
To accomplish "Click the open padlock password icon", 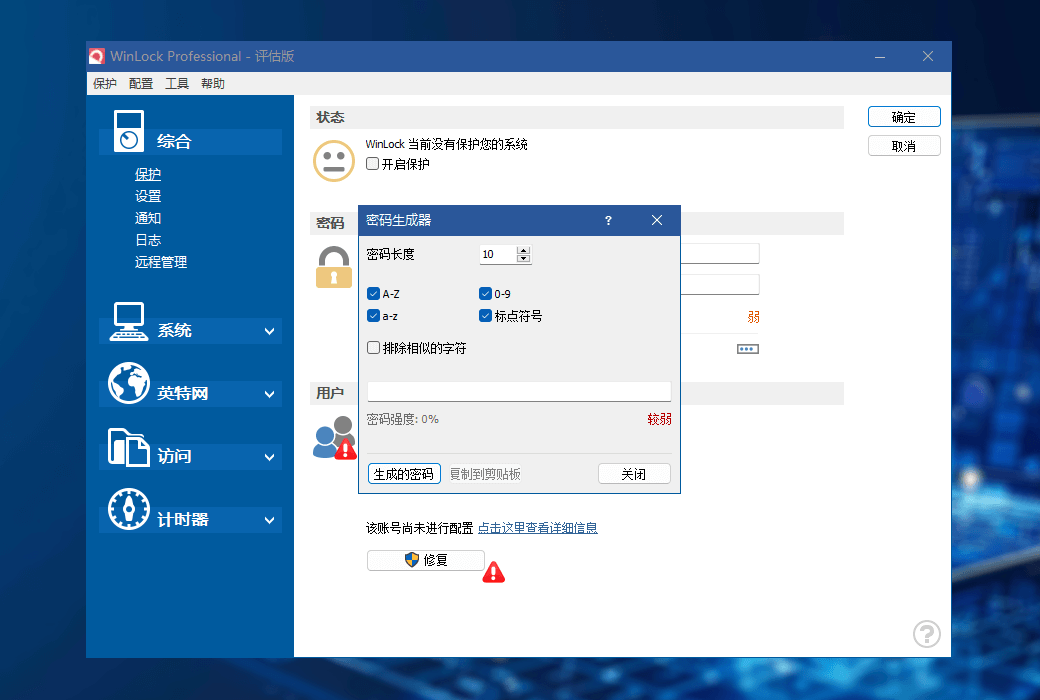I will (334, 267).
